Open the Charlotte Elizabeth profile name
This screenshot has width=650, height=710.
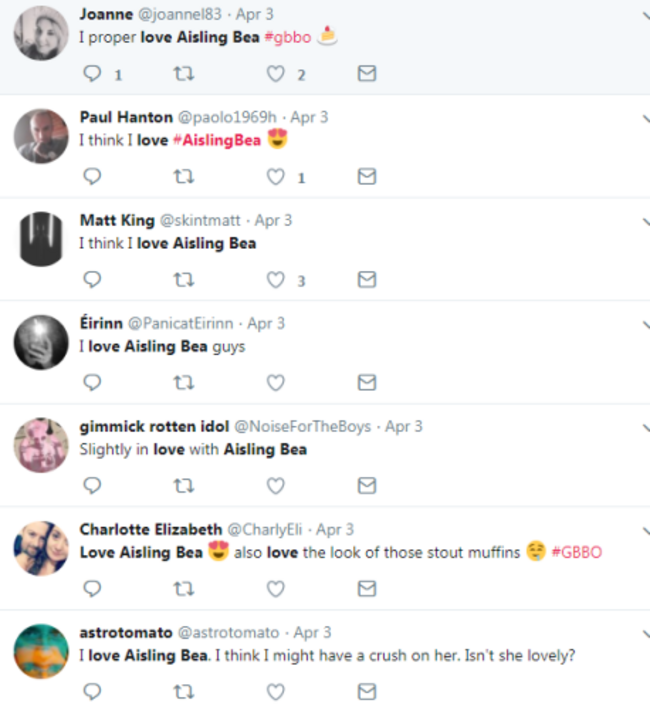(151, 529)
